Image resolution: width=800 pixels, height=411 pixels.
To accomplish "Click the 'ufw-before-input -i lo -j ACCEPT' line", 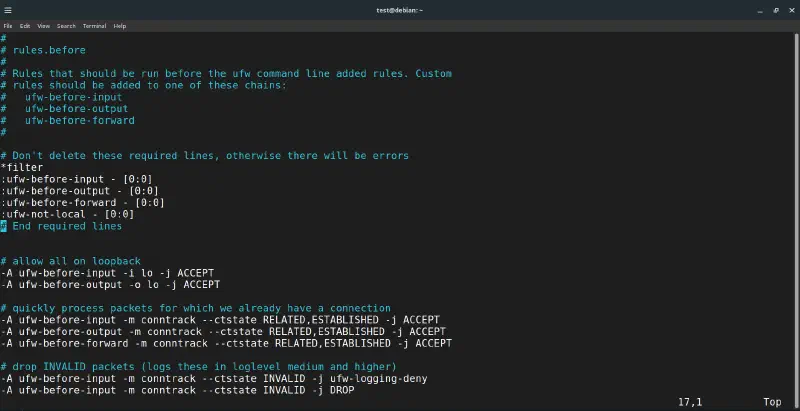I will tap(107, 273).
